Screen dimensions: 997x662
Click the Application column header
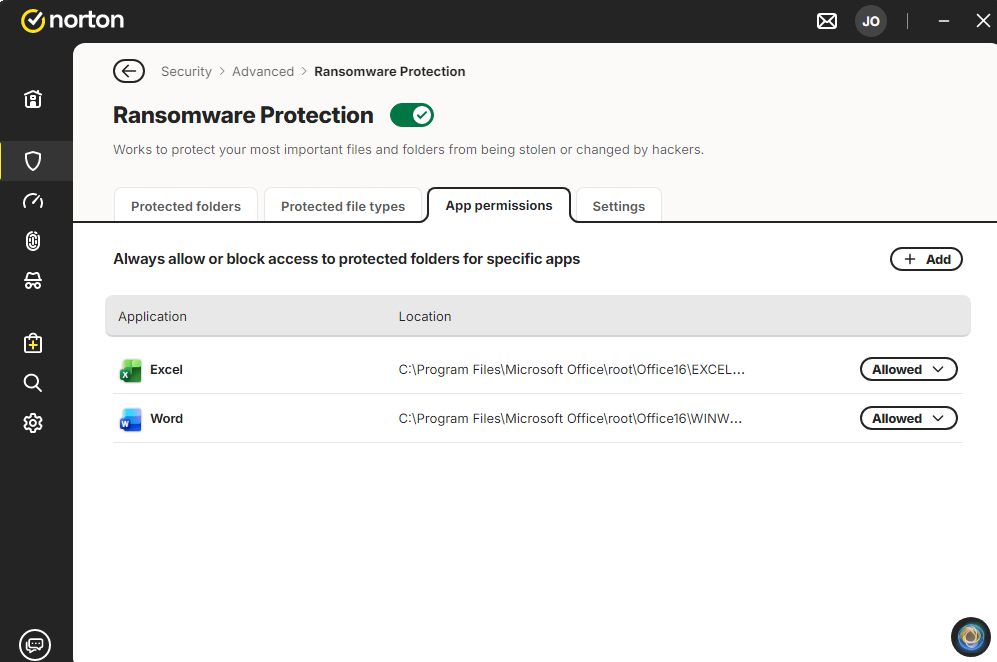coord(153,316)
